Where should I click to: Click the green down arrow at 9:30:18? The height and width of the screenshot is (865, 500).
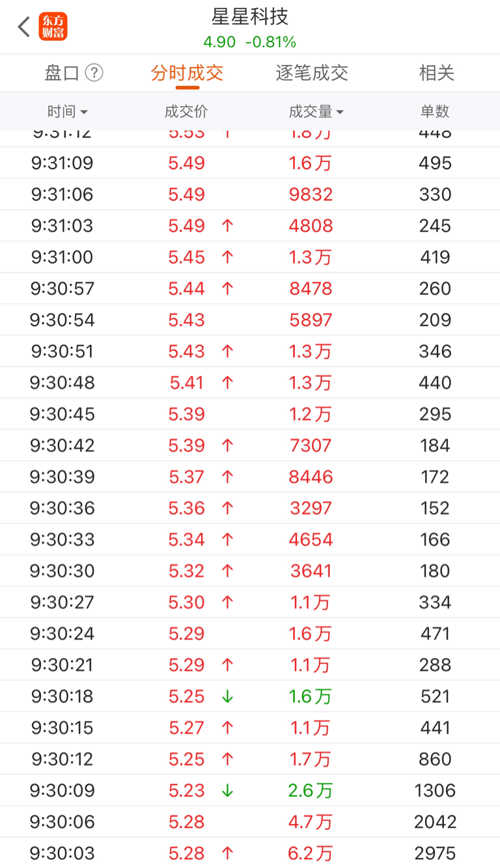point(227,697)
